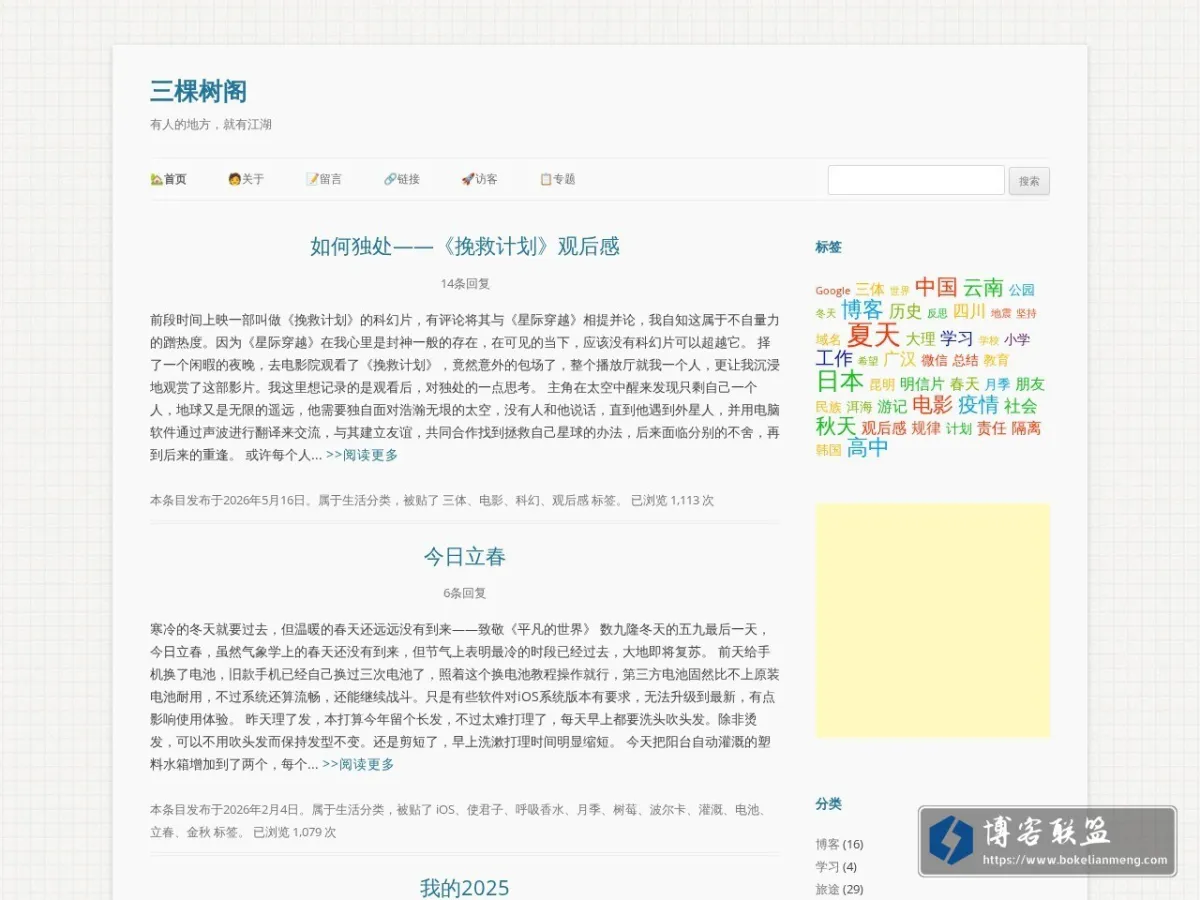This screenshot has width=1200, height=900.
Task: View the 6条回复 comments link
Action: (x=465, y=593)
